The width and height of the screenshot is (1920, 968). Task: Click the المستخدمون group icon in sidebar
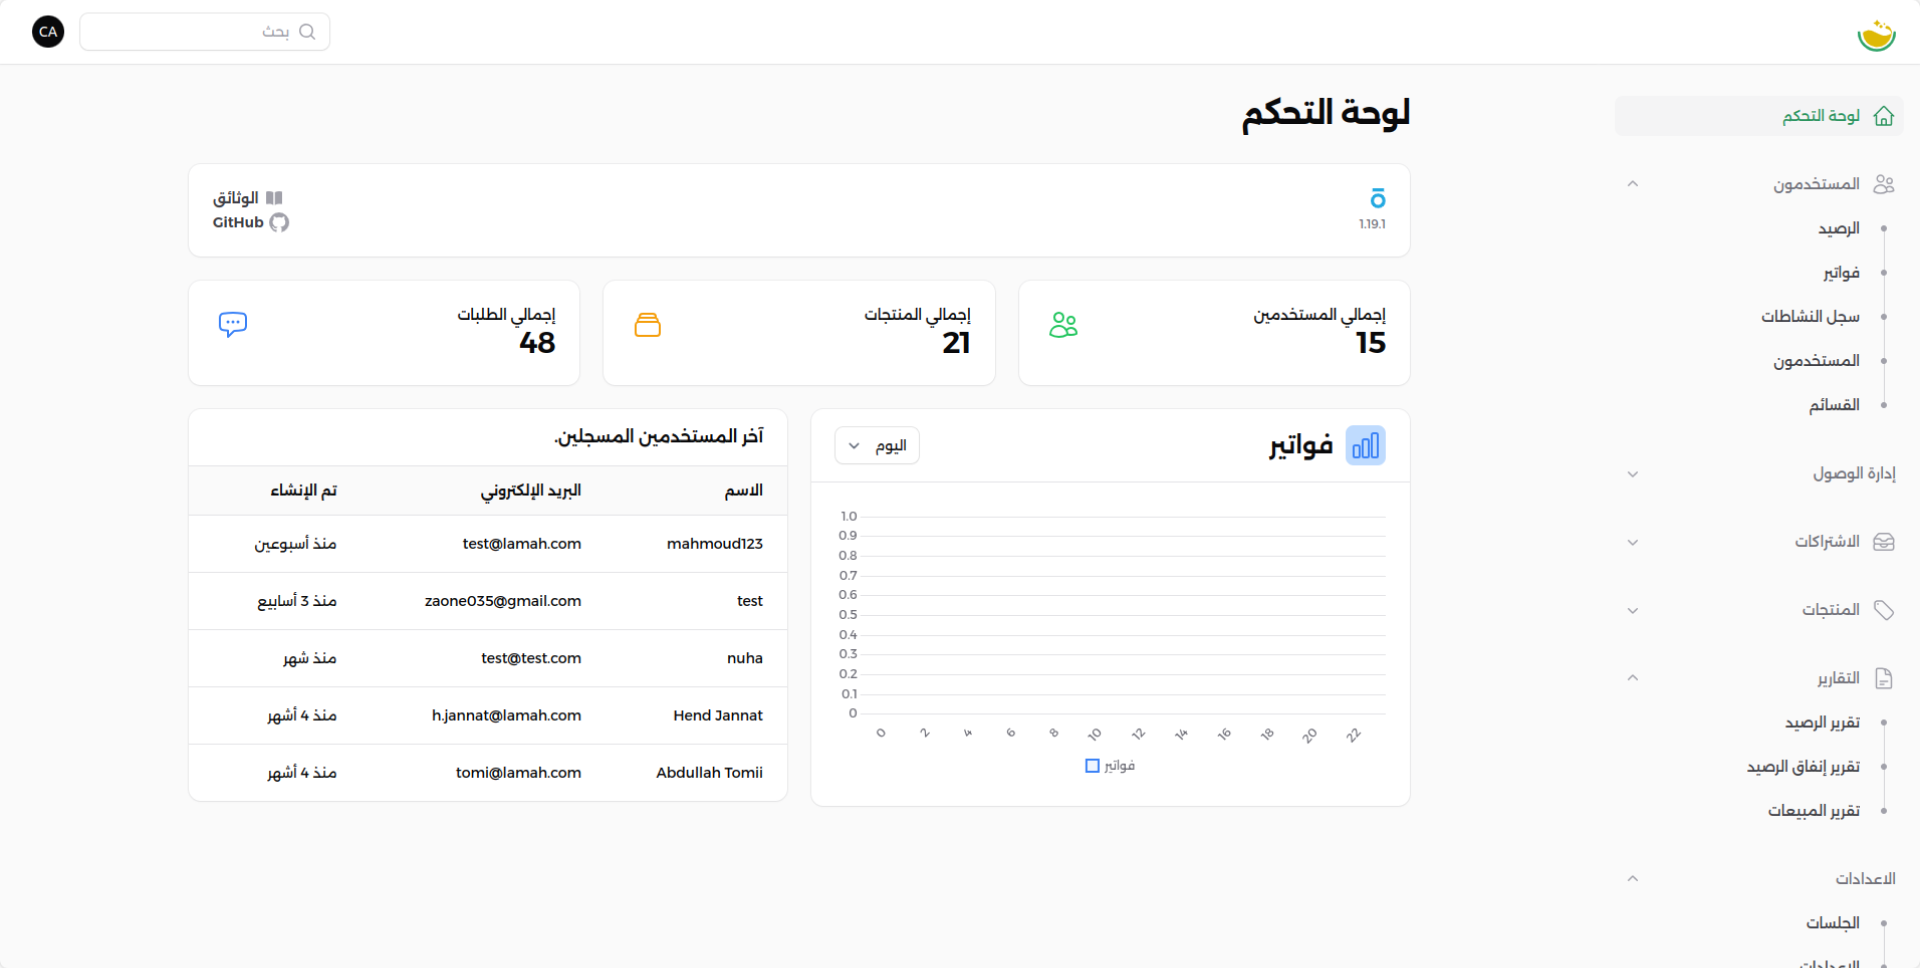pyautogui.click(x=1884, y=184)
